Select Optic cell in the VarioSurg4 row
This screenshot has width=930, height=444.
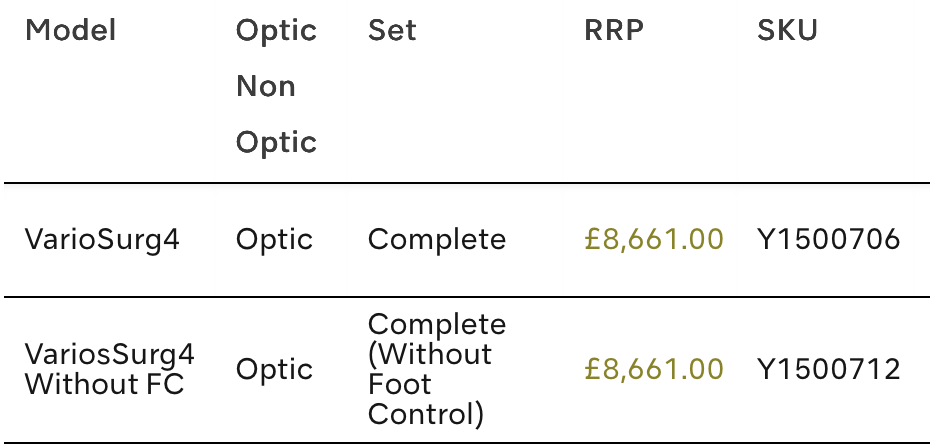coord(274,240)
